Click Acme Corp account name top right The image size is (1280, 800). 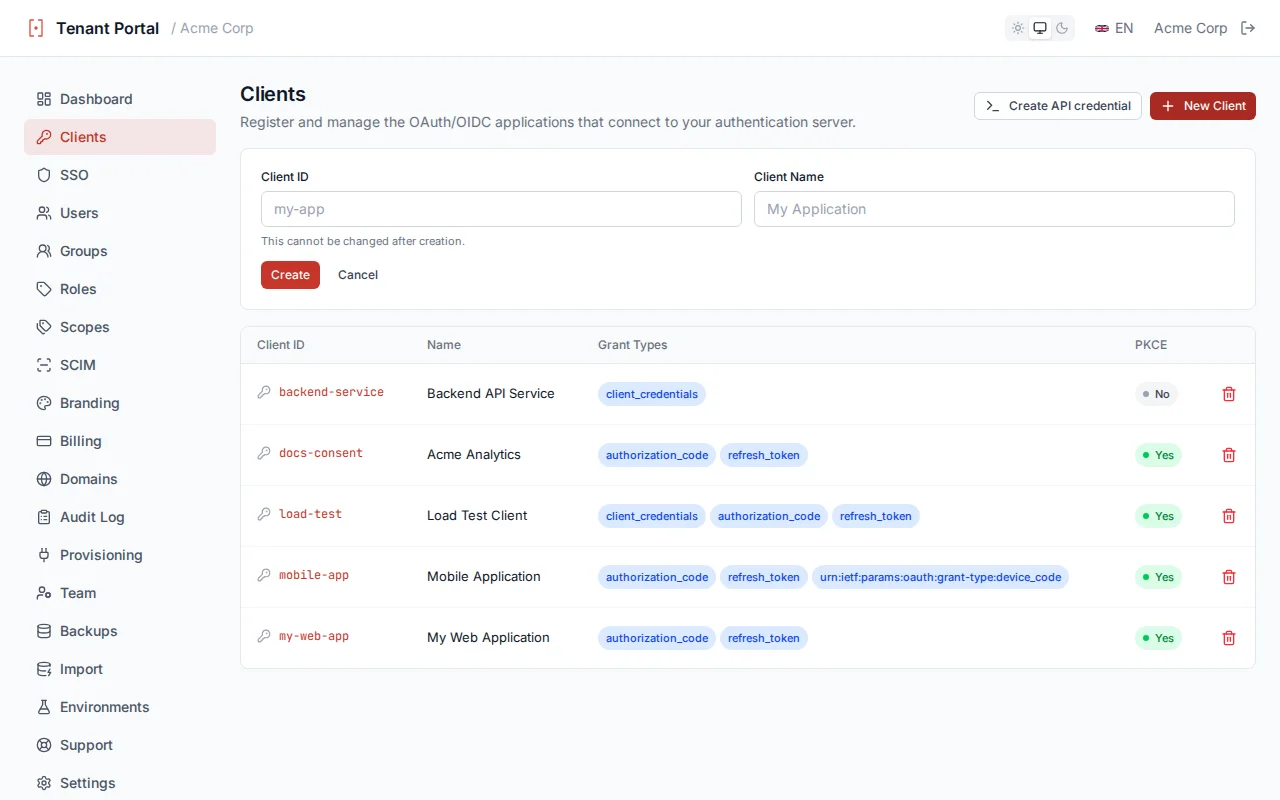coord(1190,28)
